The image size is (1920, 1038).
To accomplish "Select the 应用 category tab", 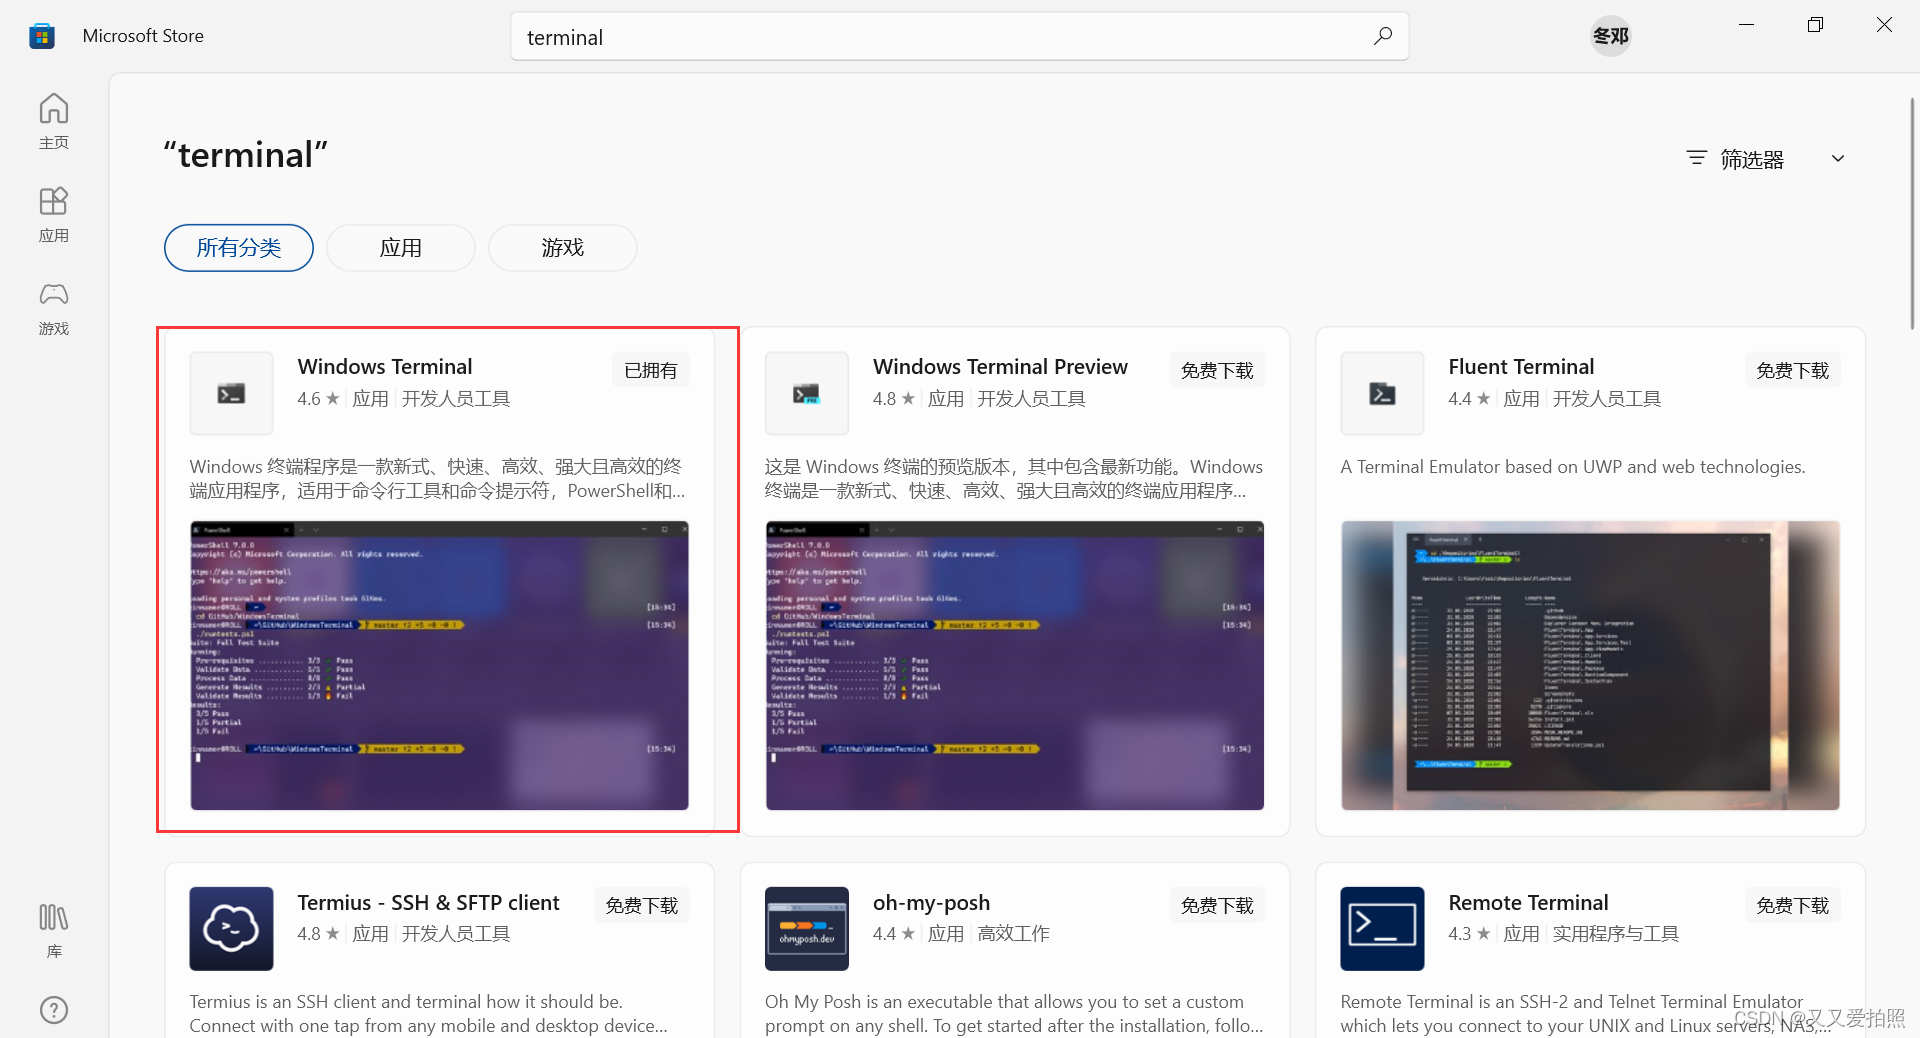I will (x=401, y=248).
